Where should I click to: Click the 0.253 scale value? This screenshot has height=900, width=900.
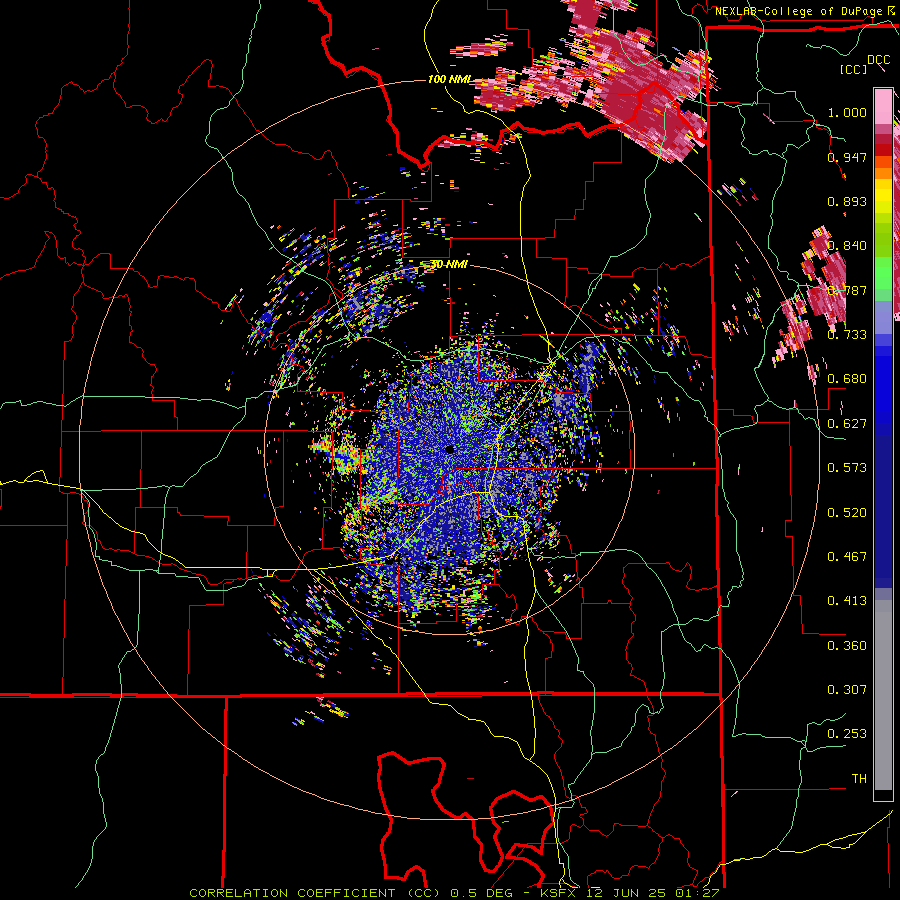(847, 734)
